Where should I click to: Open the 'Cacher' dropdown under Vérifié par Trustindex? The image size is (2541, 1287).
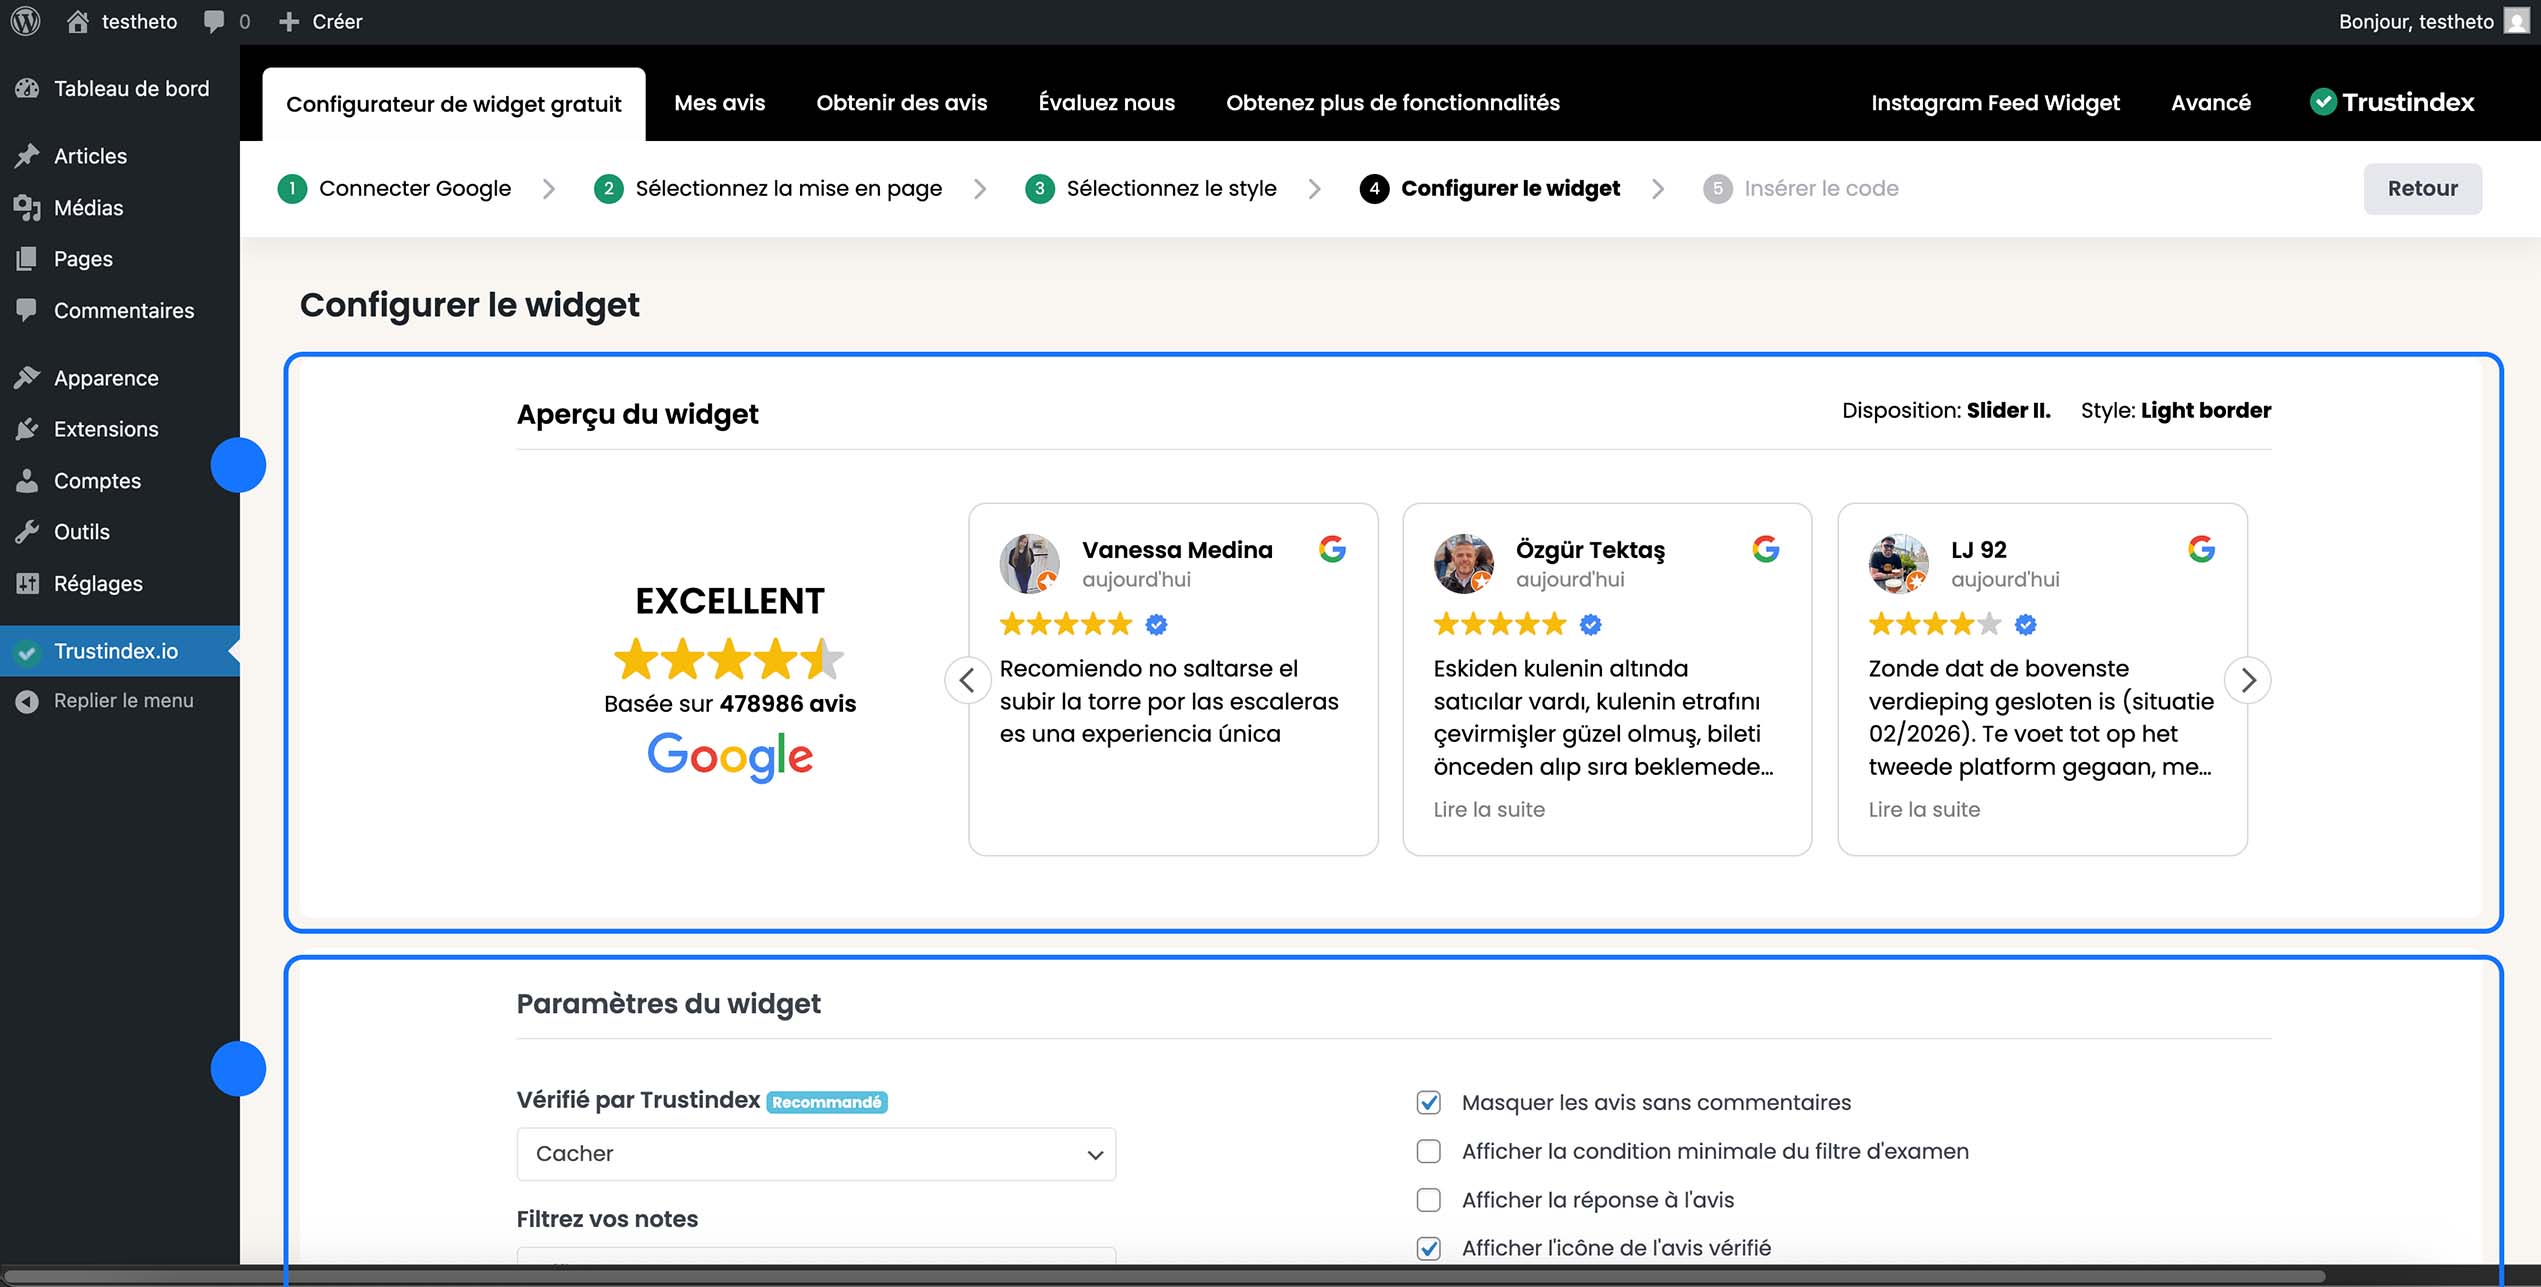815,1153
